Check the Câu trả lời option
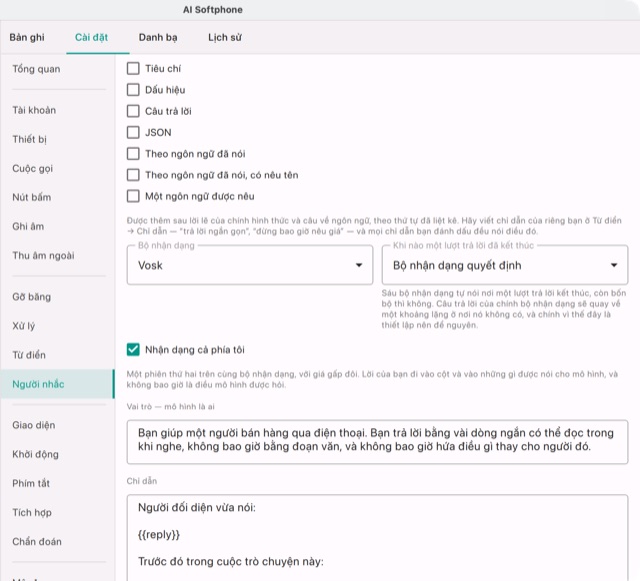 [133, 111]
